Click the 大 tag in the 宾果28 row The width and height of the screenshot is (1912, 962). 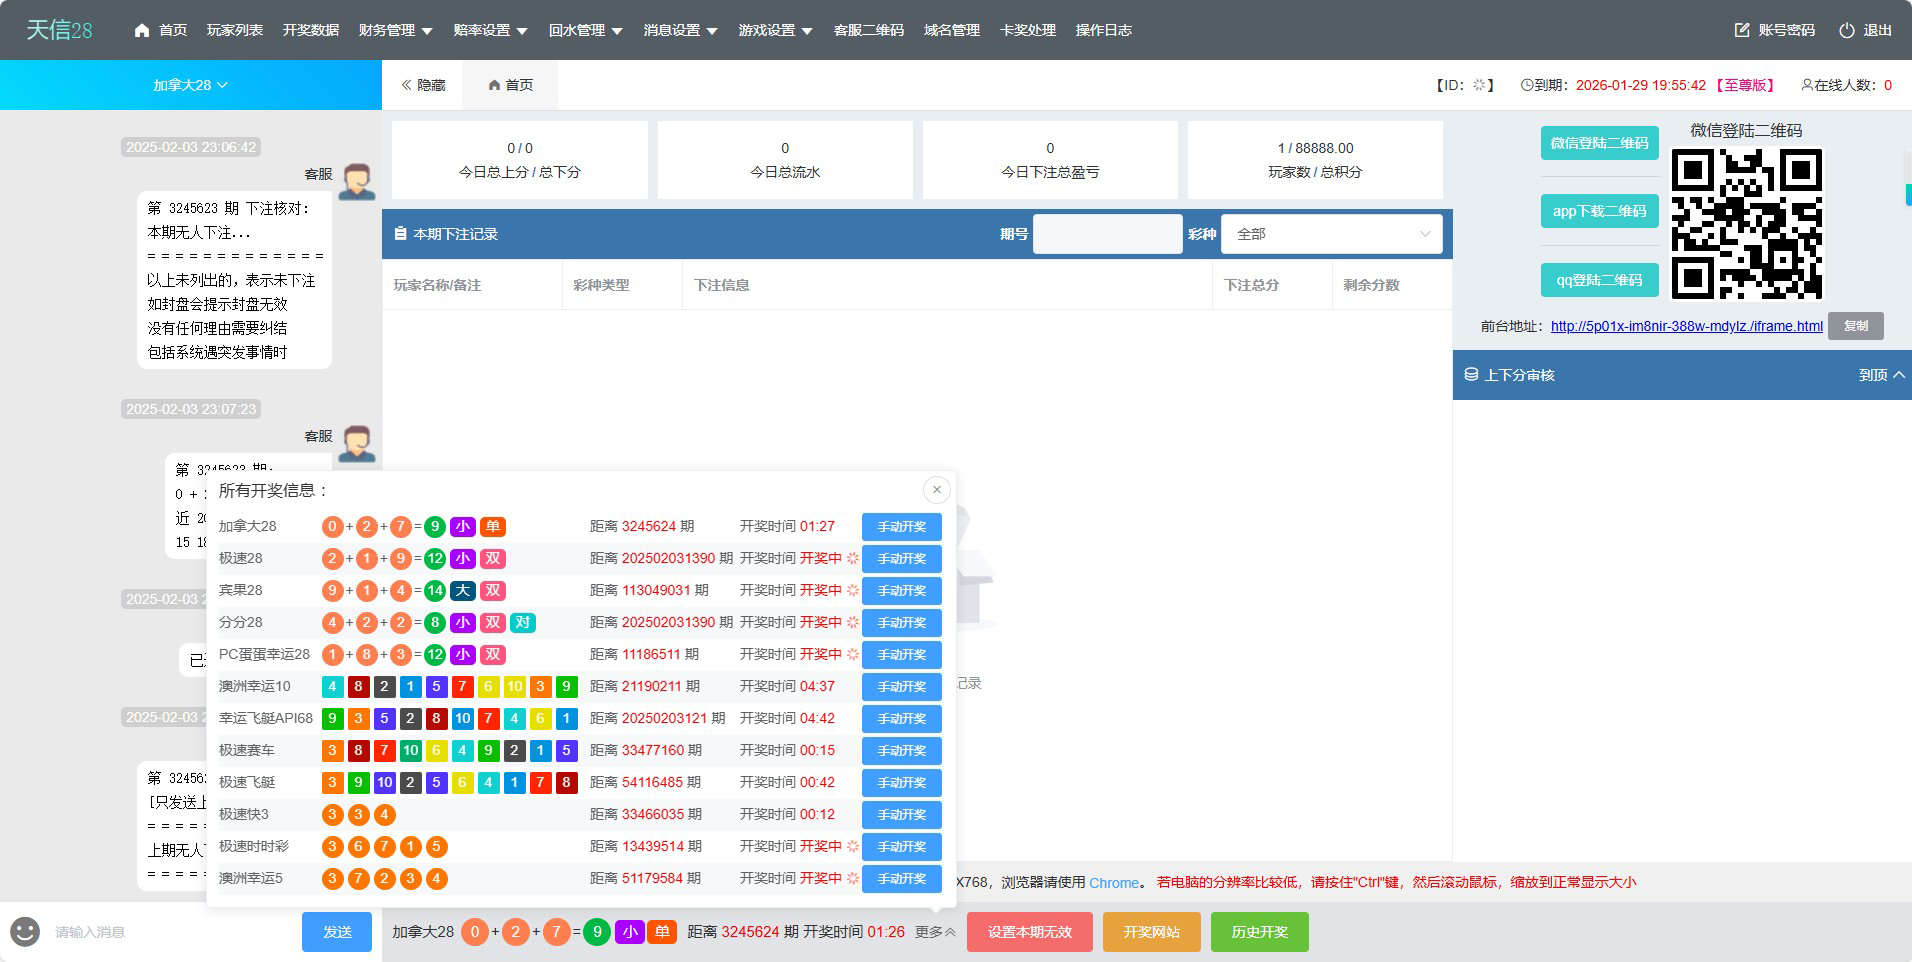(x=462, y=590)
